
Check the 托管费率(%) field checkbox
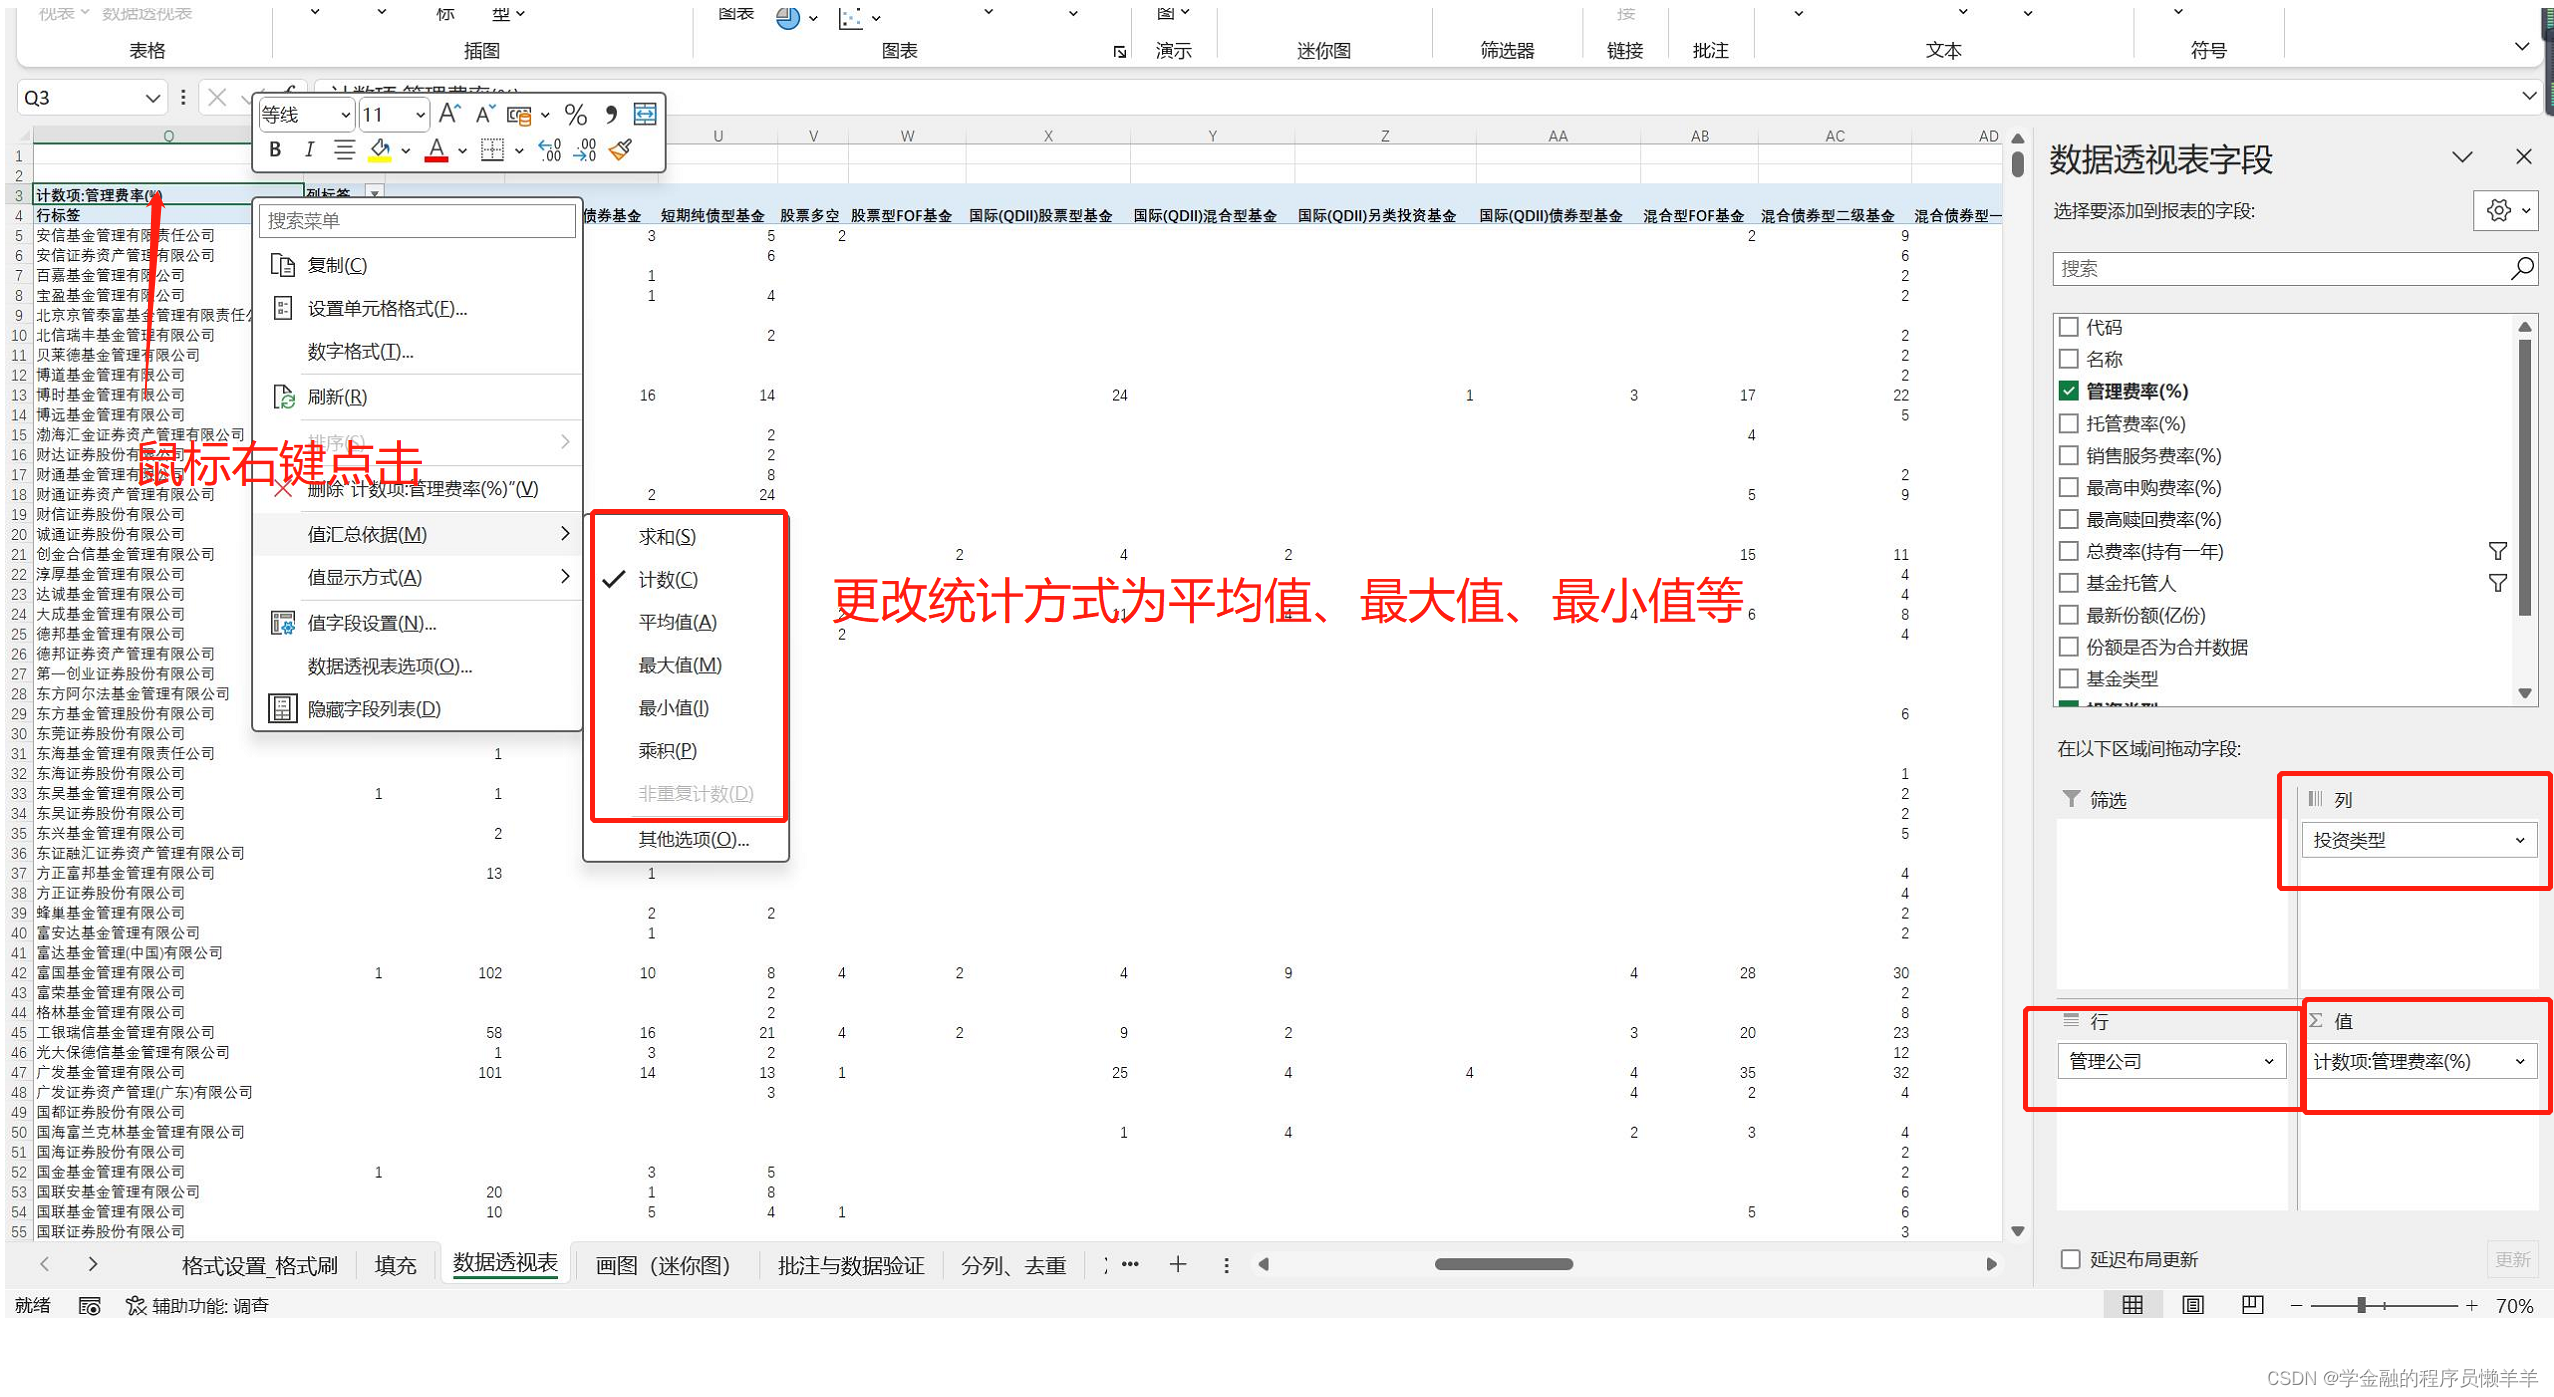pyautogui.click(x=2068, y=423)
